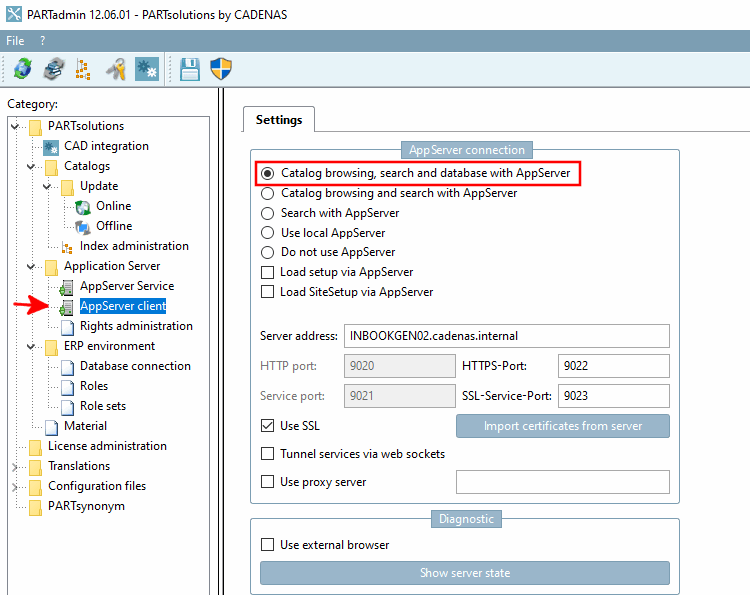750x595 pixels.
Task: Uncheck the Use SSL checkbox
Action: 267,426
